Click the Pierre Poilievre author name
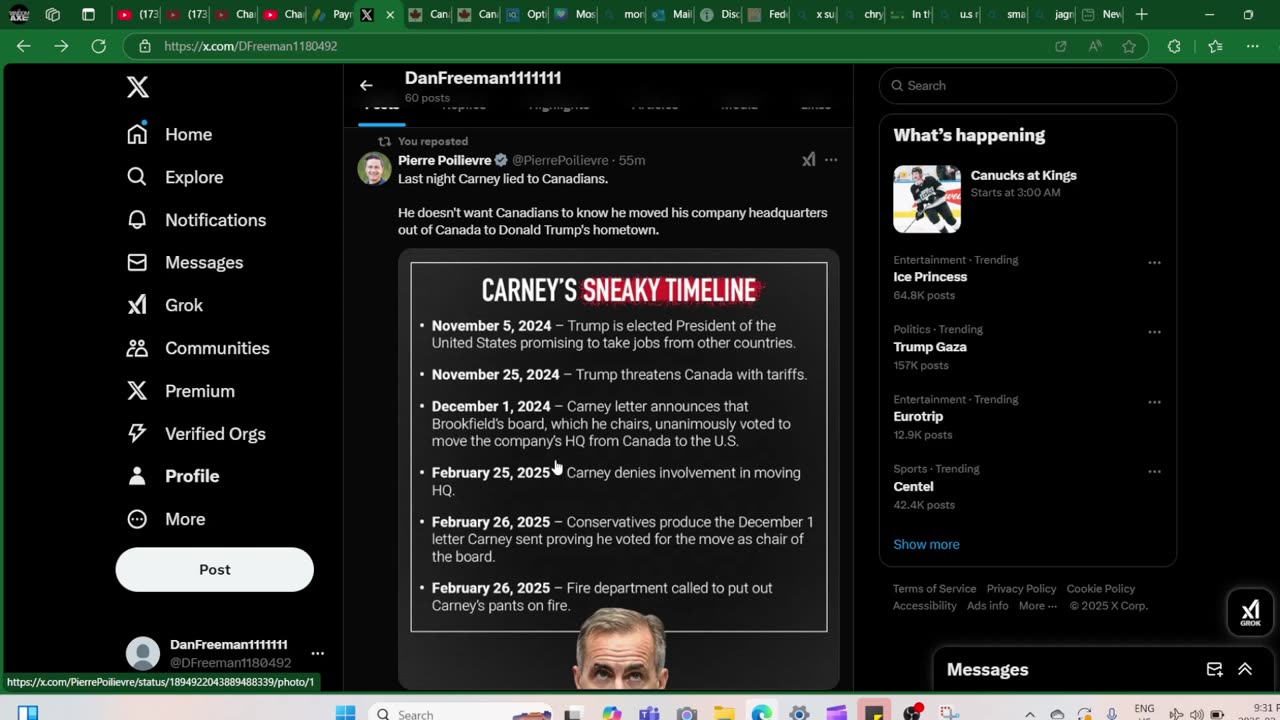Viewport: 1280px width, 720px height. click(x=445, y=160)
